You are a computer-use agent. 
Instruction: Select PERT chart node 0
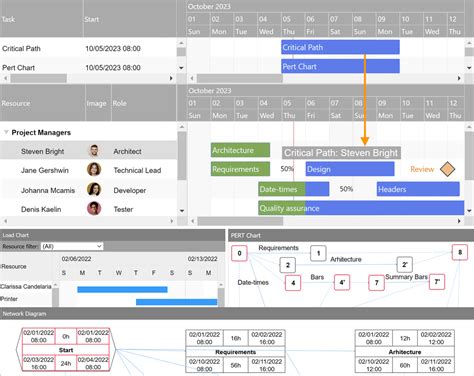(x=239, y=253)
